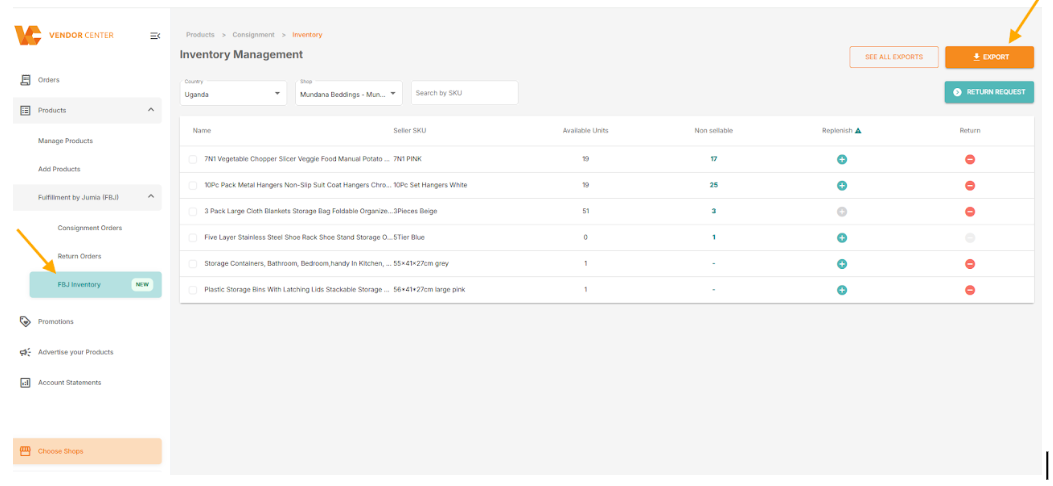The width and height of the screenshot is (1053, 486).
Task: Open Consignment Orders in the sidebar
Action: [x=90, y=228]
